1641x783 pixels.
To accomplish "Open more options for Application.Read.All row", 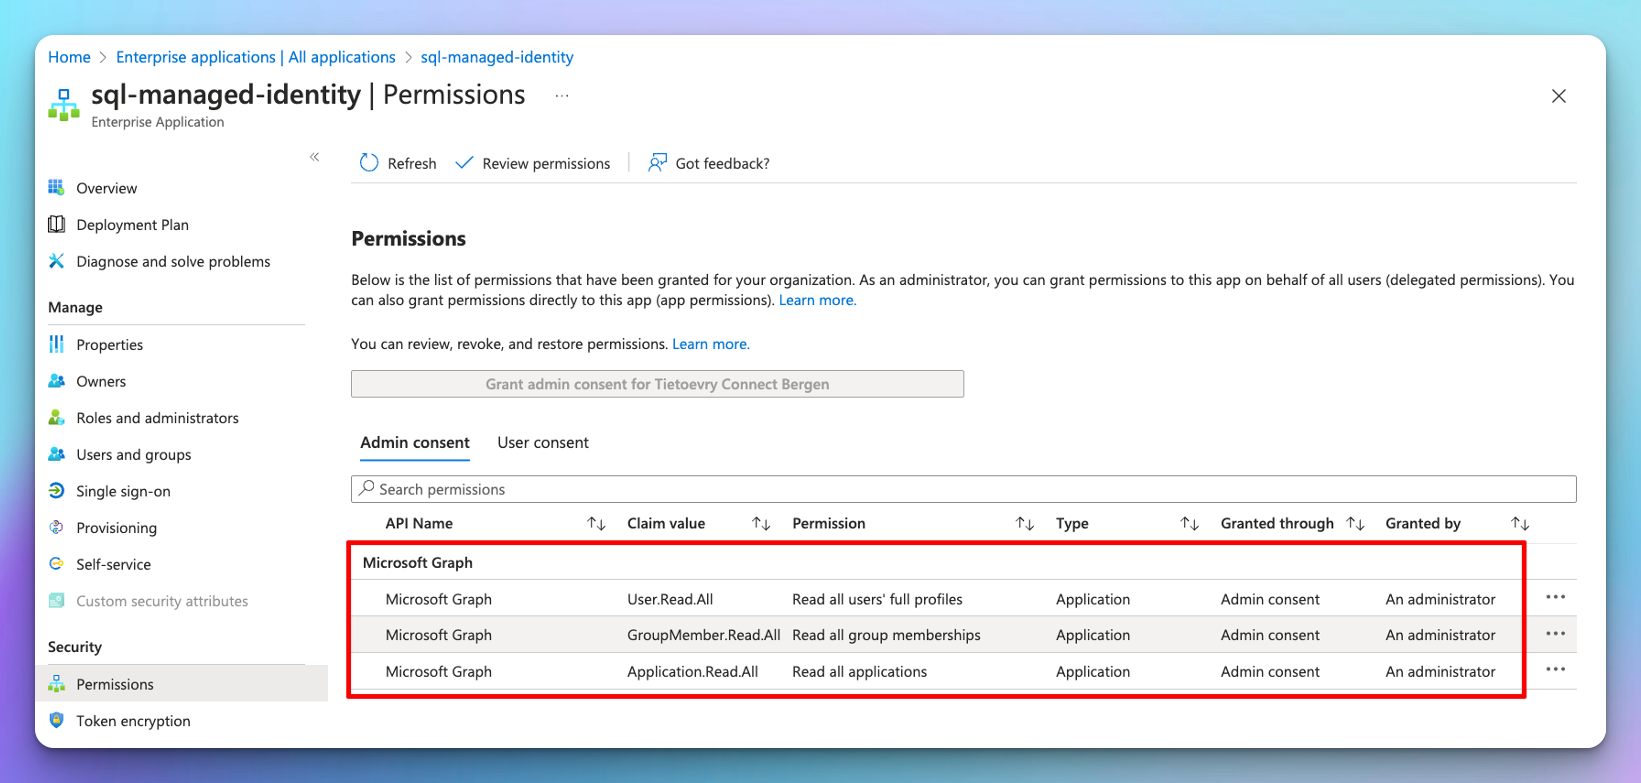I will [1555, 670].
